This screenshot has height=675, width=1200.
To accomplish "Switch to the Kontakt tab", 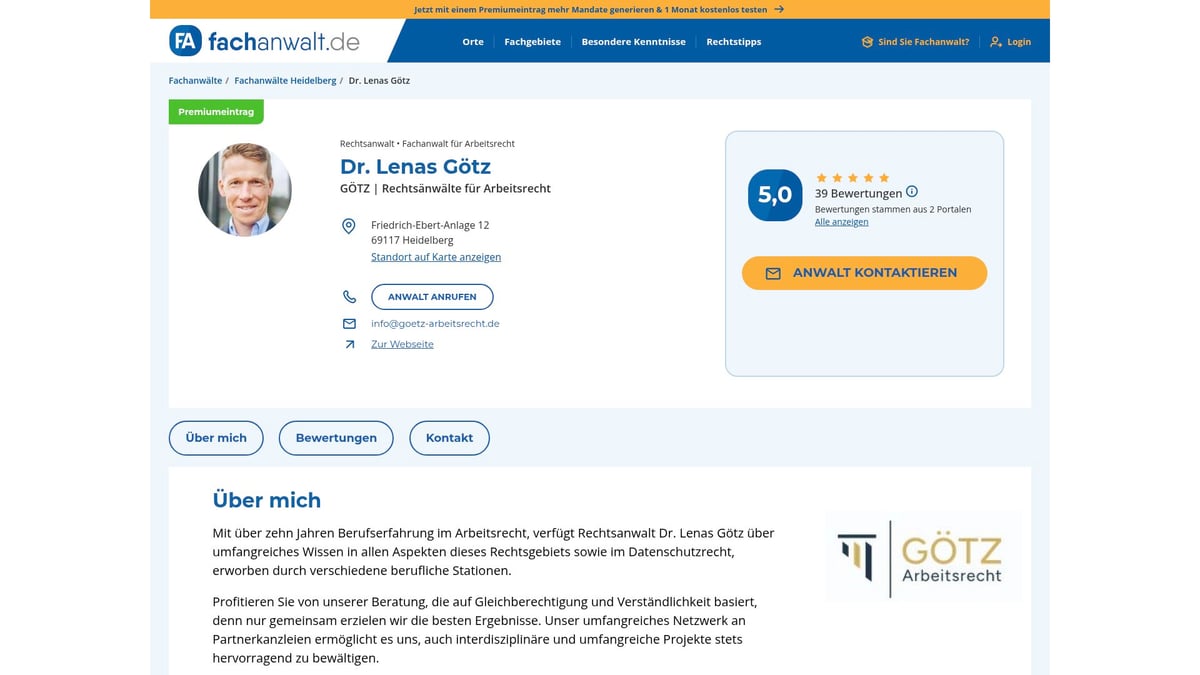I will tap(449, 437).
